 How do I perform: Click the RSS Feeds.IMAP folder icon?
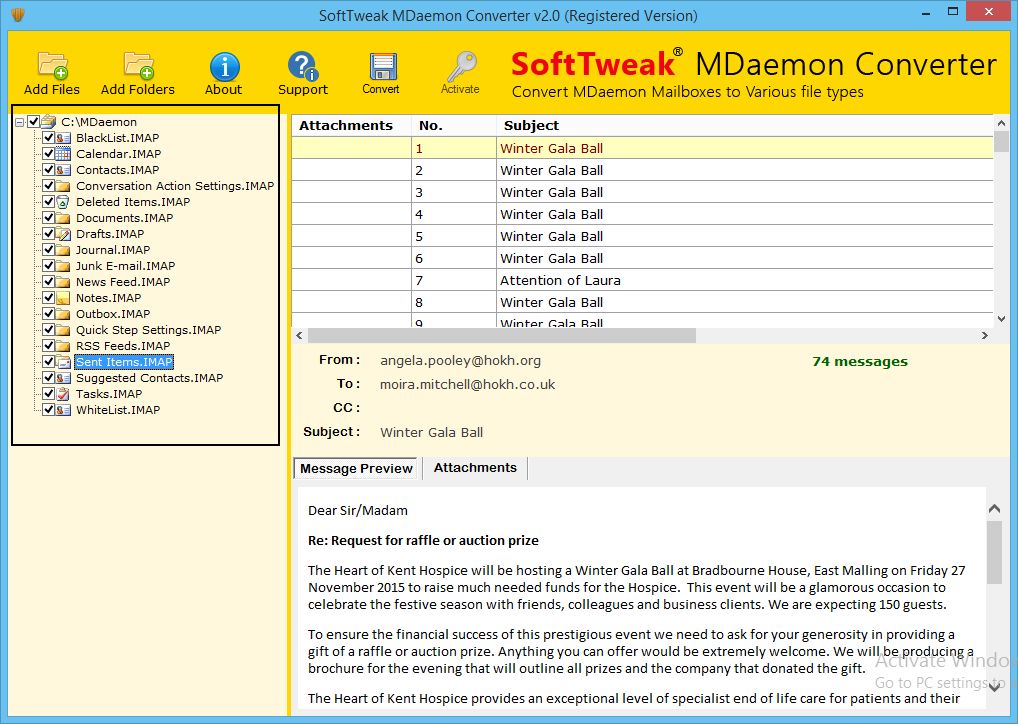63,346
